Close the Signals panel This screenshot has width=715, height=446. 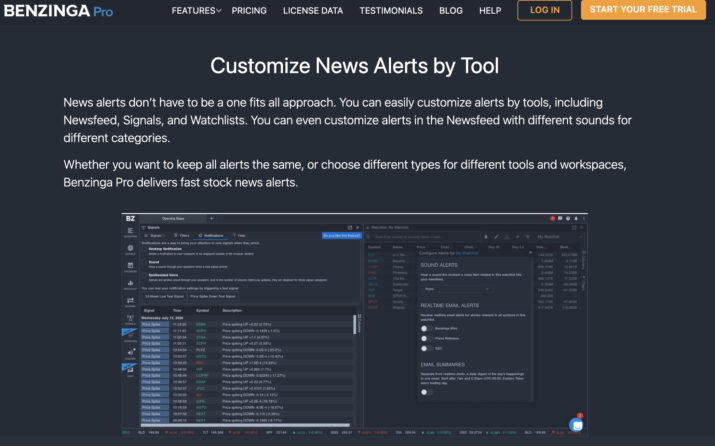(x=358, y=227)
